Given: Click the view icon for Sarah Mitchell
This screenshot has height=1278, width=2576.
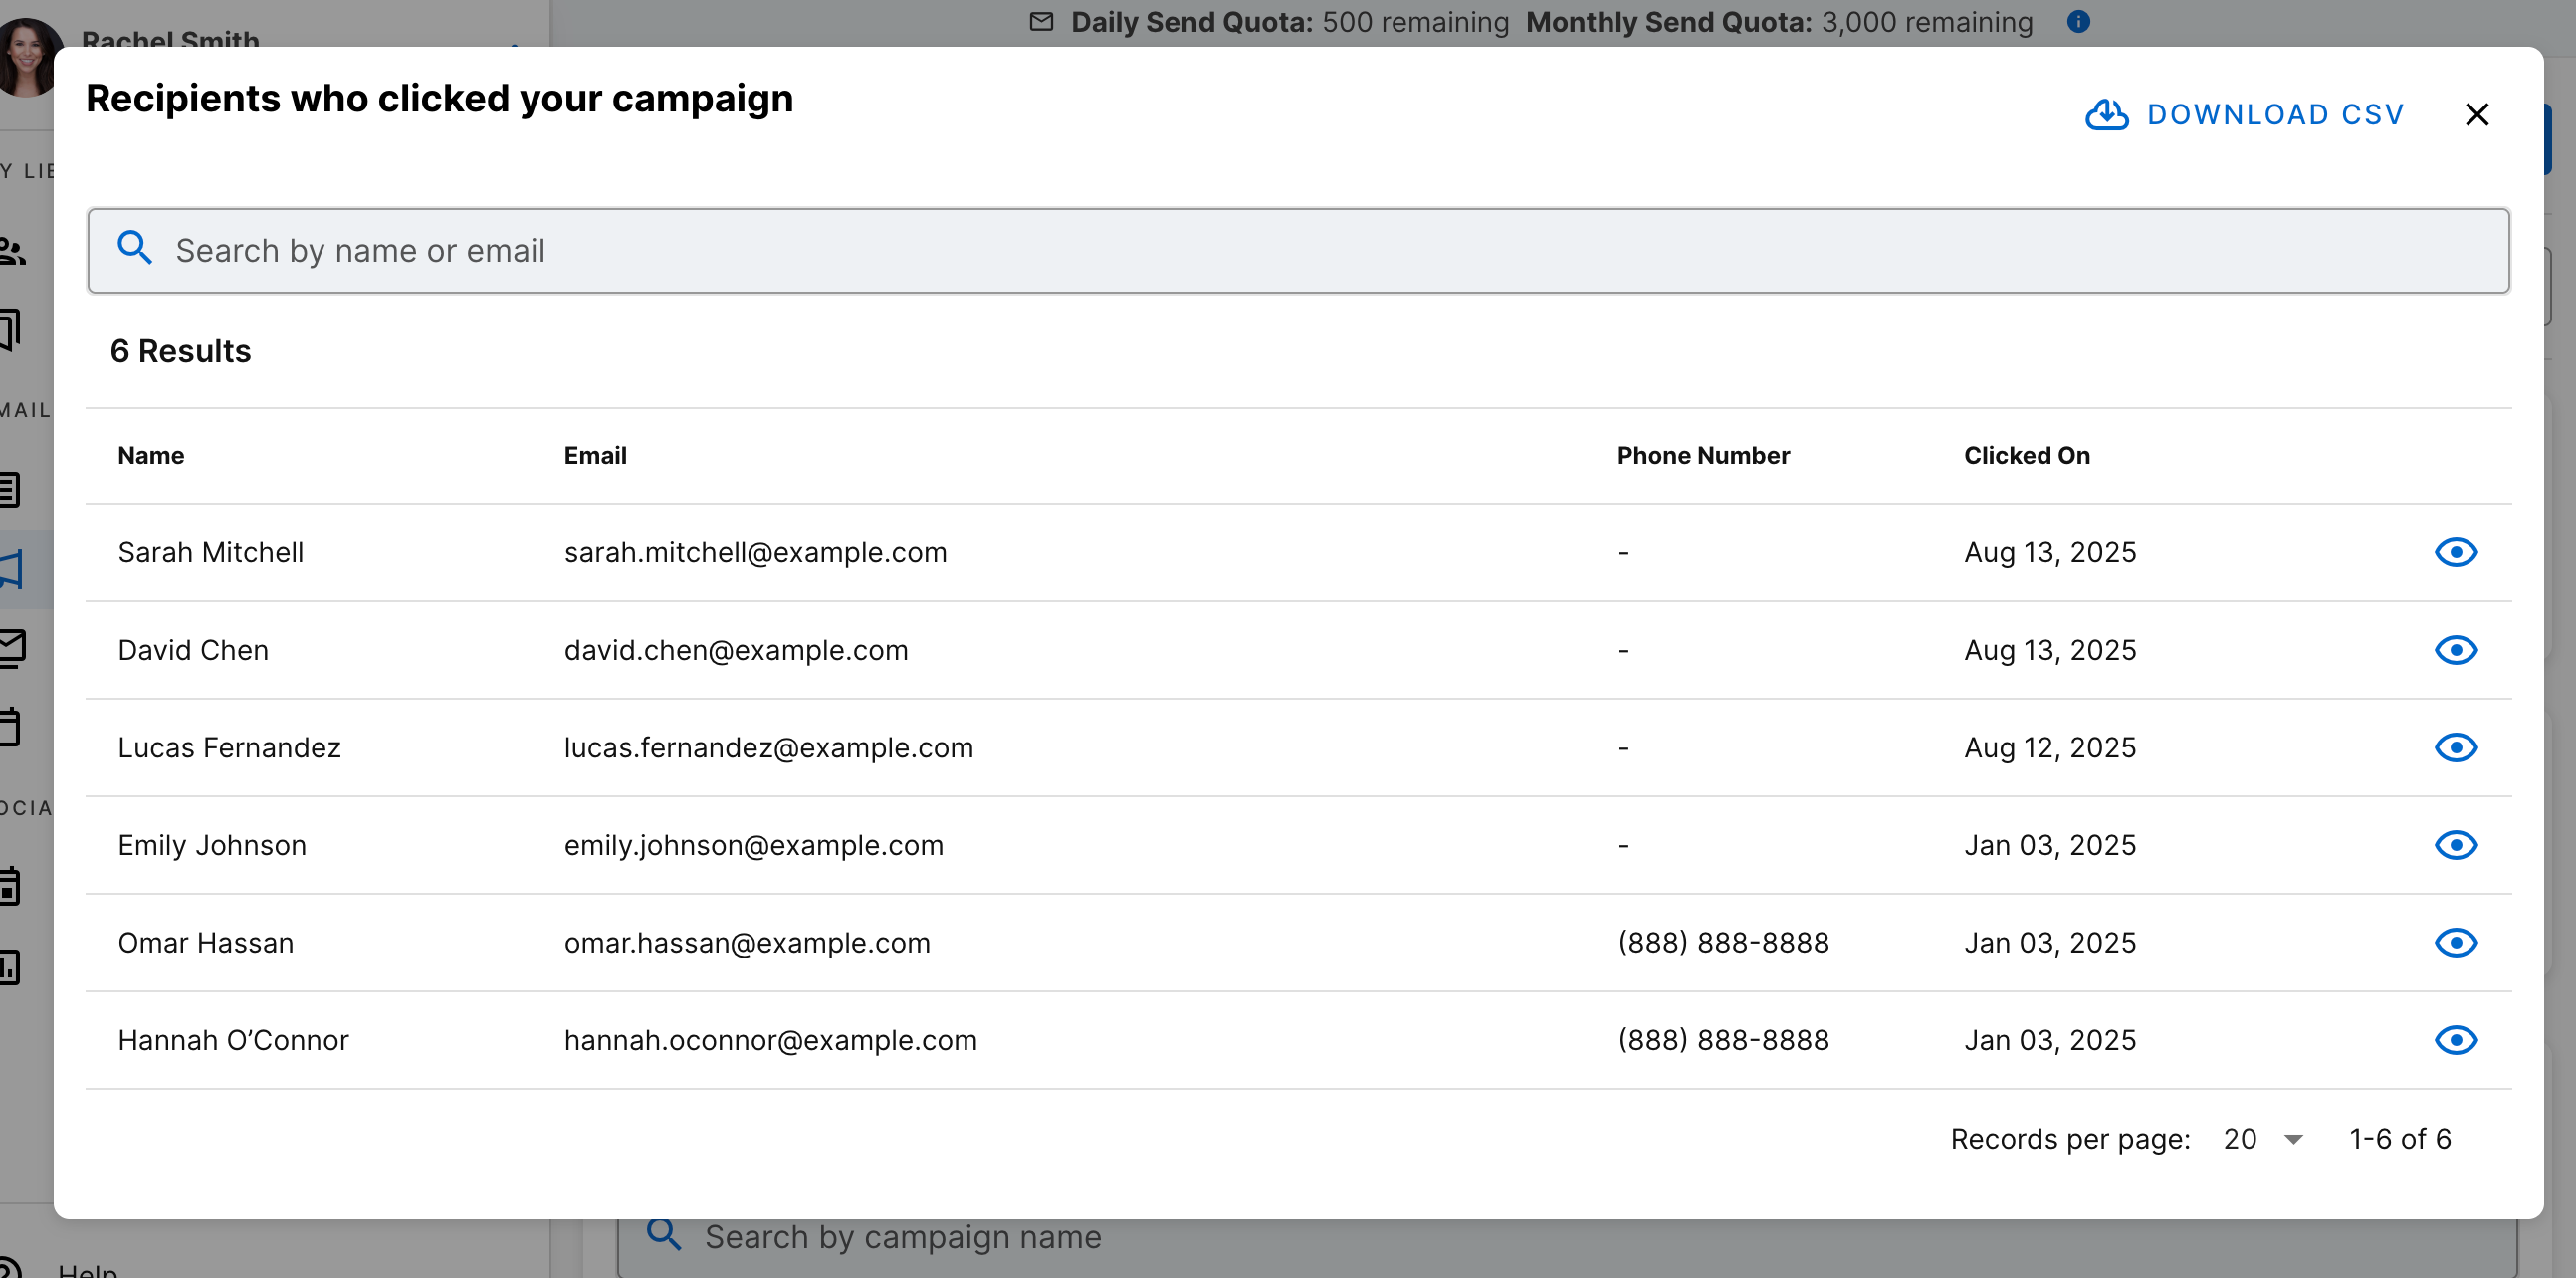Looking at the screenshot, I should click(x=2455, y=552).
